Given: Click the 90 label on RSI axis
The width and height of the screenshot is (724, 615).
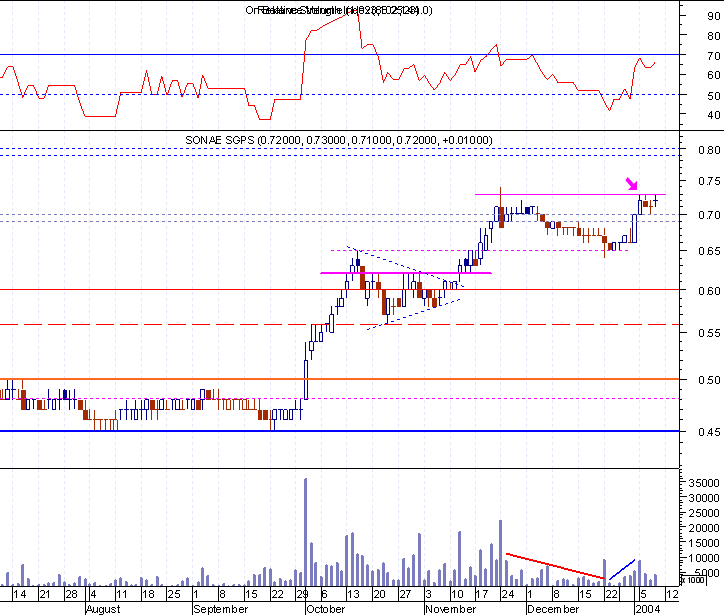Looking at the screenshot, I should 713,16.
